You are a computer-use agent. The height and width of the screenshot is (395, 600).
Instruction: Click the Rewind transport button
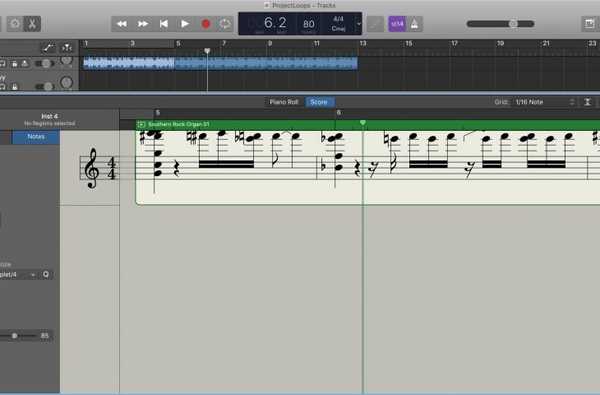(x=122, y=24)
